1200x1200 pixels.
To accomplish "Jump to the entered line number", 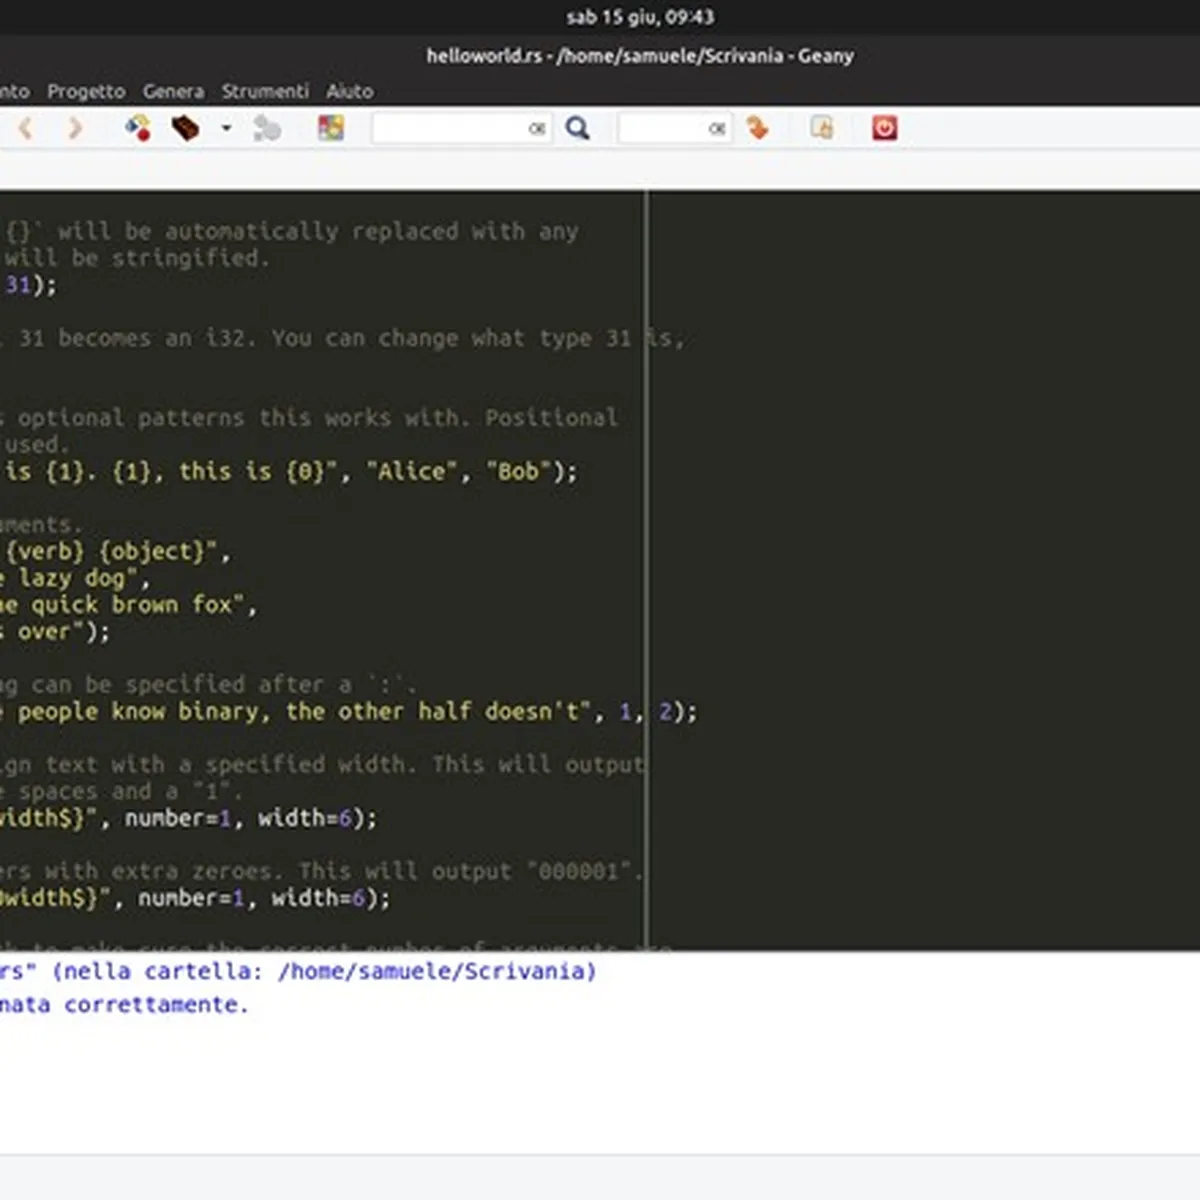I will (757, 128).
